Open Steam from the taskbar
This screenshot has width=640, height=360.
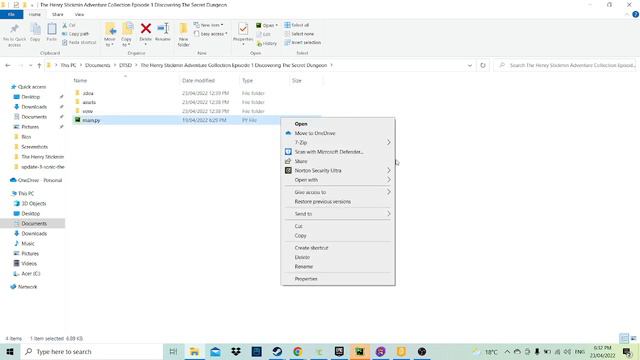(x=277, y=351)
